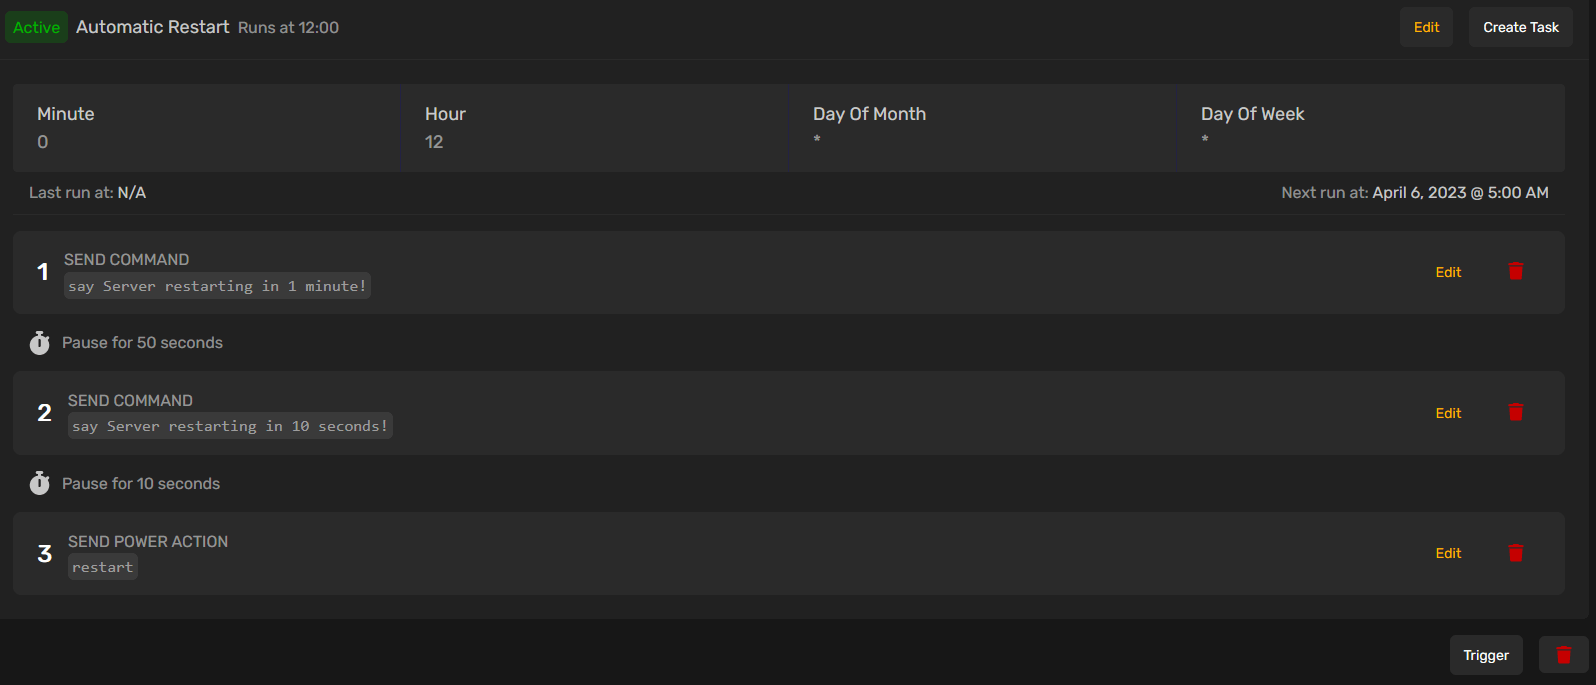Trigger the schedule now
Viewport: 1596px width, 685px height.
1486,655
